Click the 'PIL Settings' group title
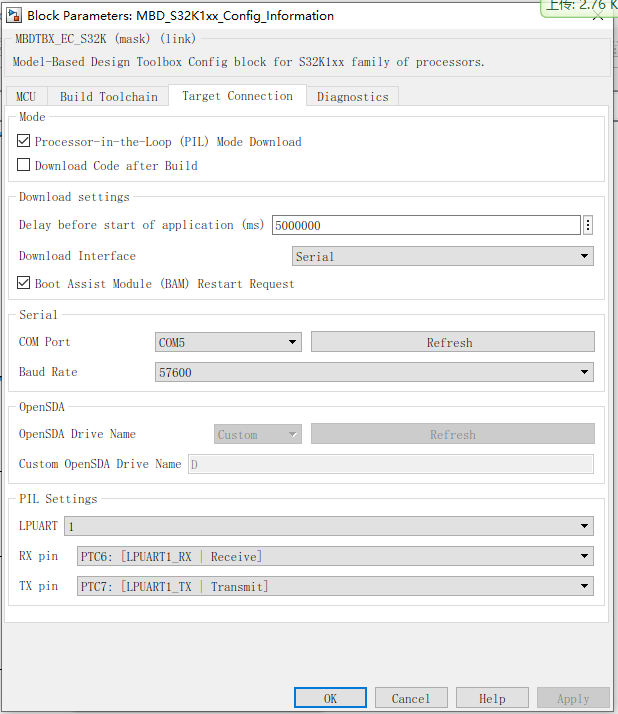Image resolution: width=618 pixels, height=714 pixels. pos(58,499)
